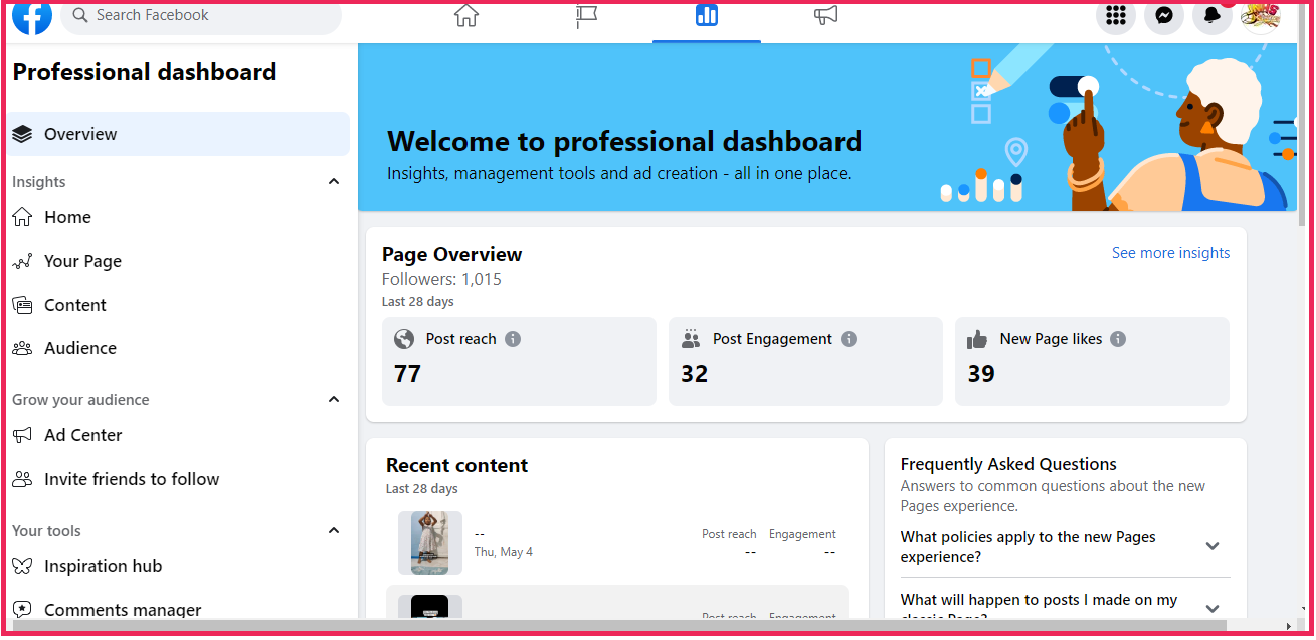Viewport: 1316px width, 640px height.
Task: Click the megaphone icon beside Ad Center
Action: tap(22, 435)
